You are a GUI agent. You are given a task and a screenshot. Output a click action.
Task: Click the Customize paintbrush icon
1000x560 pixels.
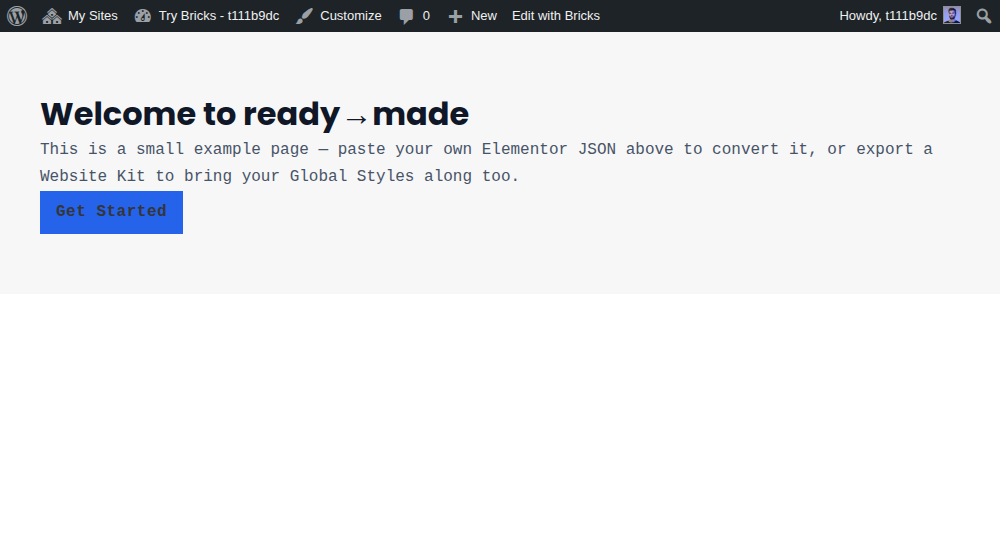[x=304, y=16]
